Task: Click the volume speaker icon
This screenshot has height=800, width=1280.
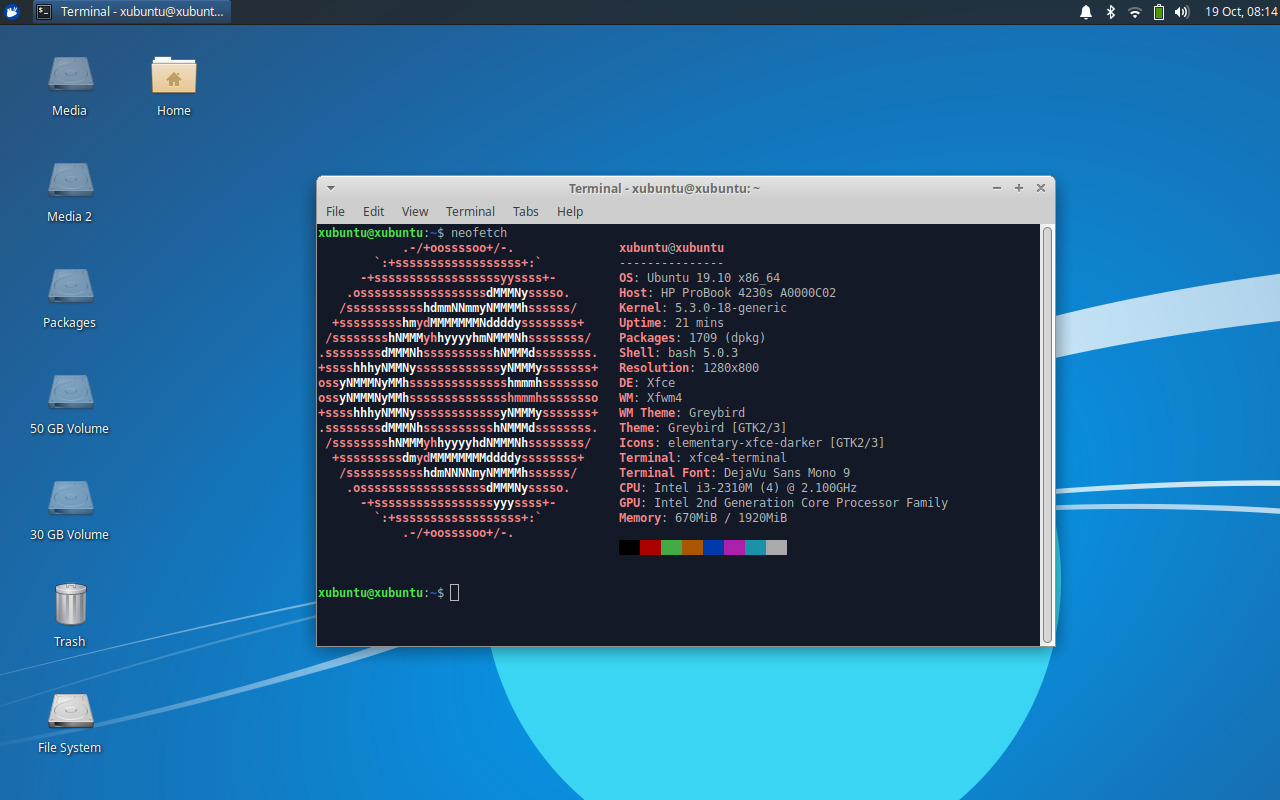Action: (1182, 12)
